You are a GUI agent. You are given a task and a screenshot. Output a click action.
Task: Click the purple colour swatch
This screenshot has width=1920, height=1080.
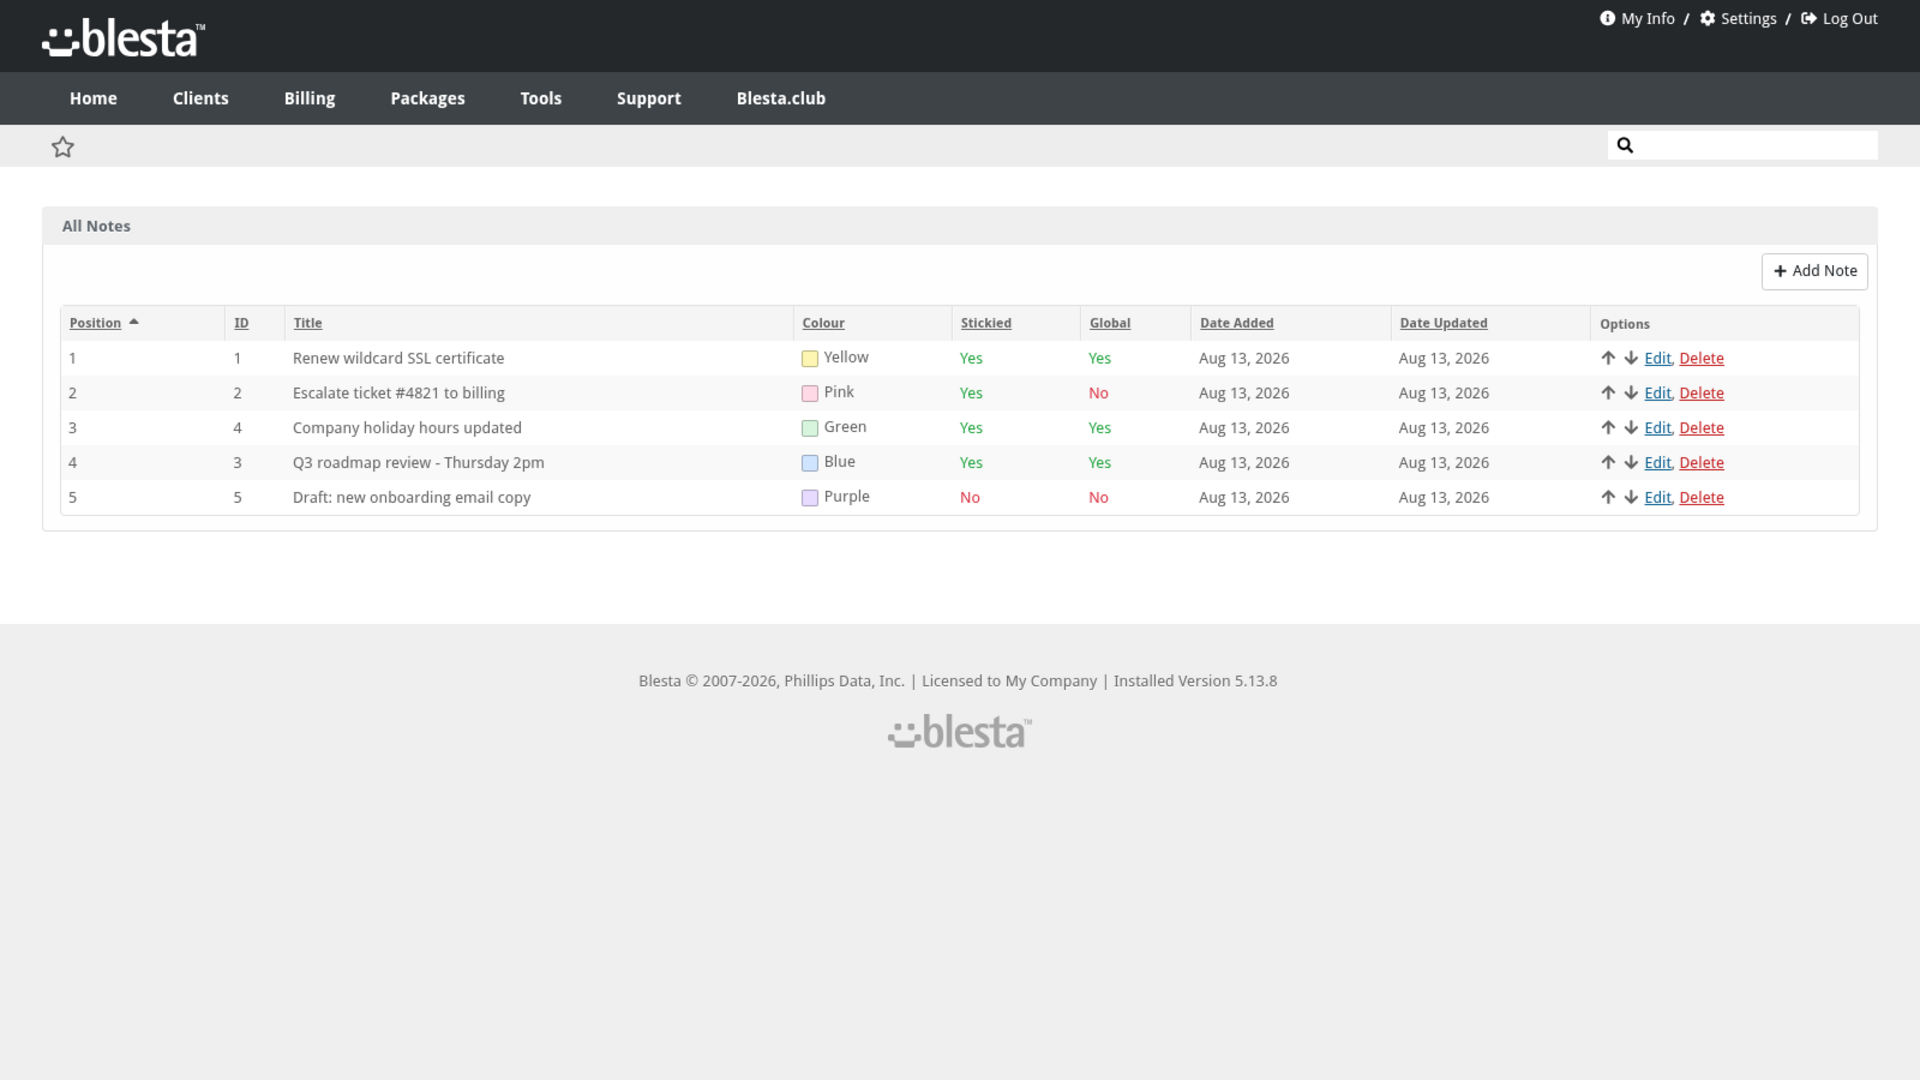point(810,498)
